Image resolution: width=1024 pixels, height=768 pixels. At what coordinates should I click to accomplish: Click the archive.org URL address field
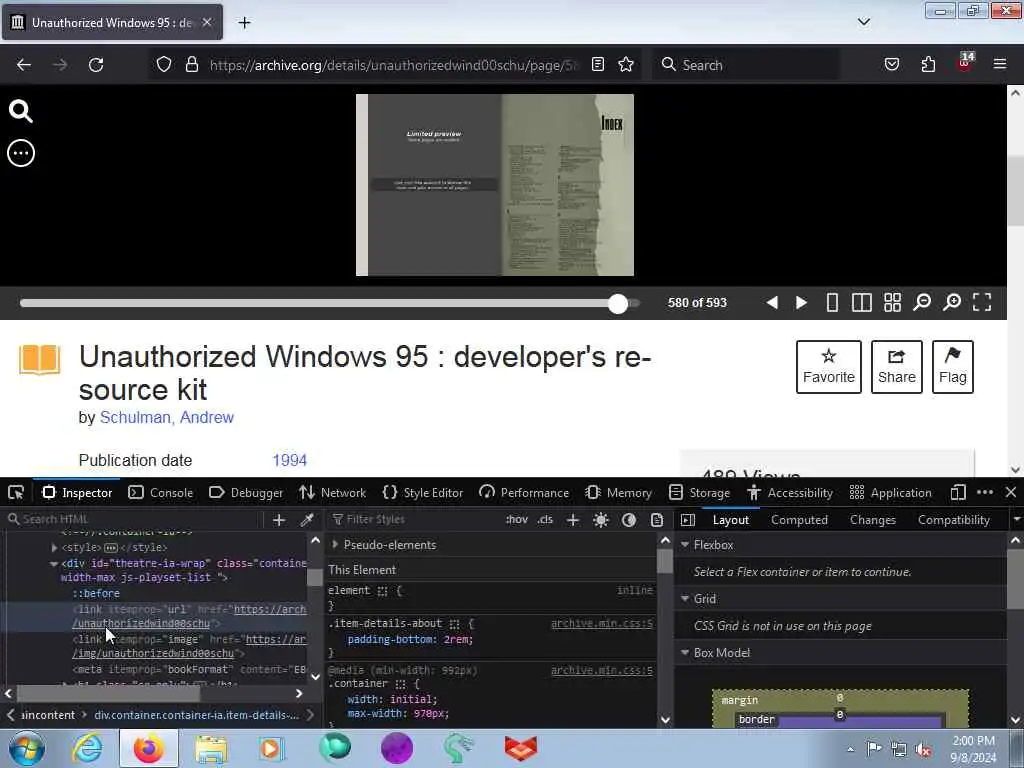point(393,65)
